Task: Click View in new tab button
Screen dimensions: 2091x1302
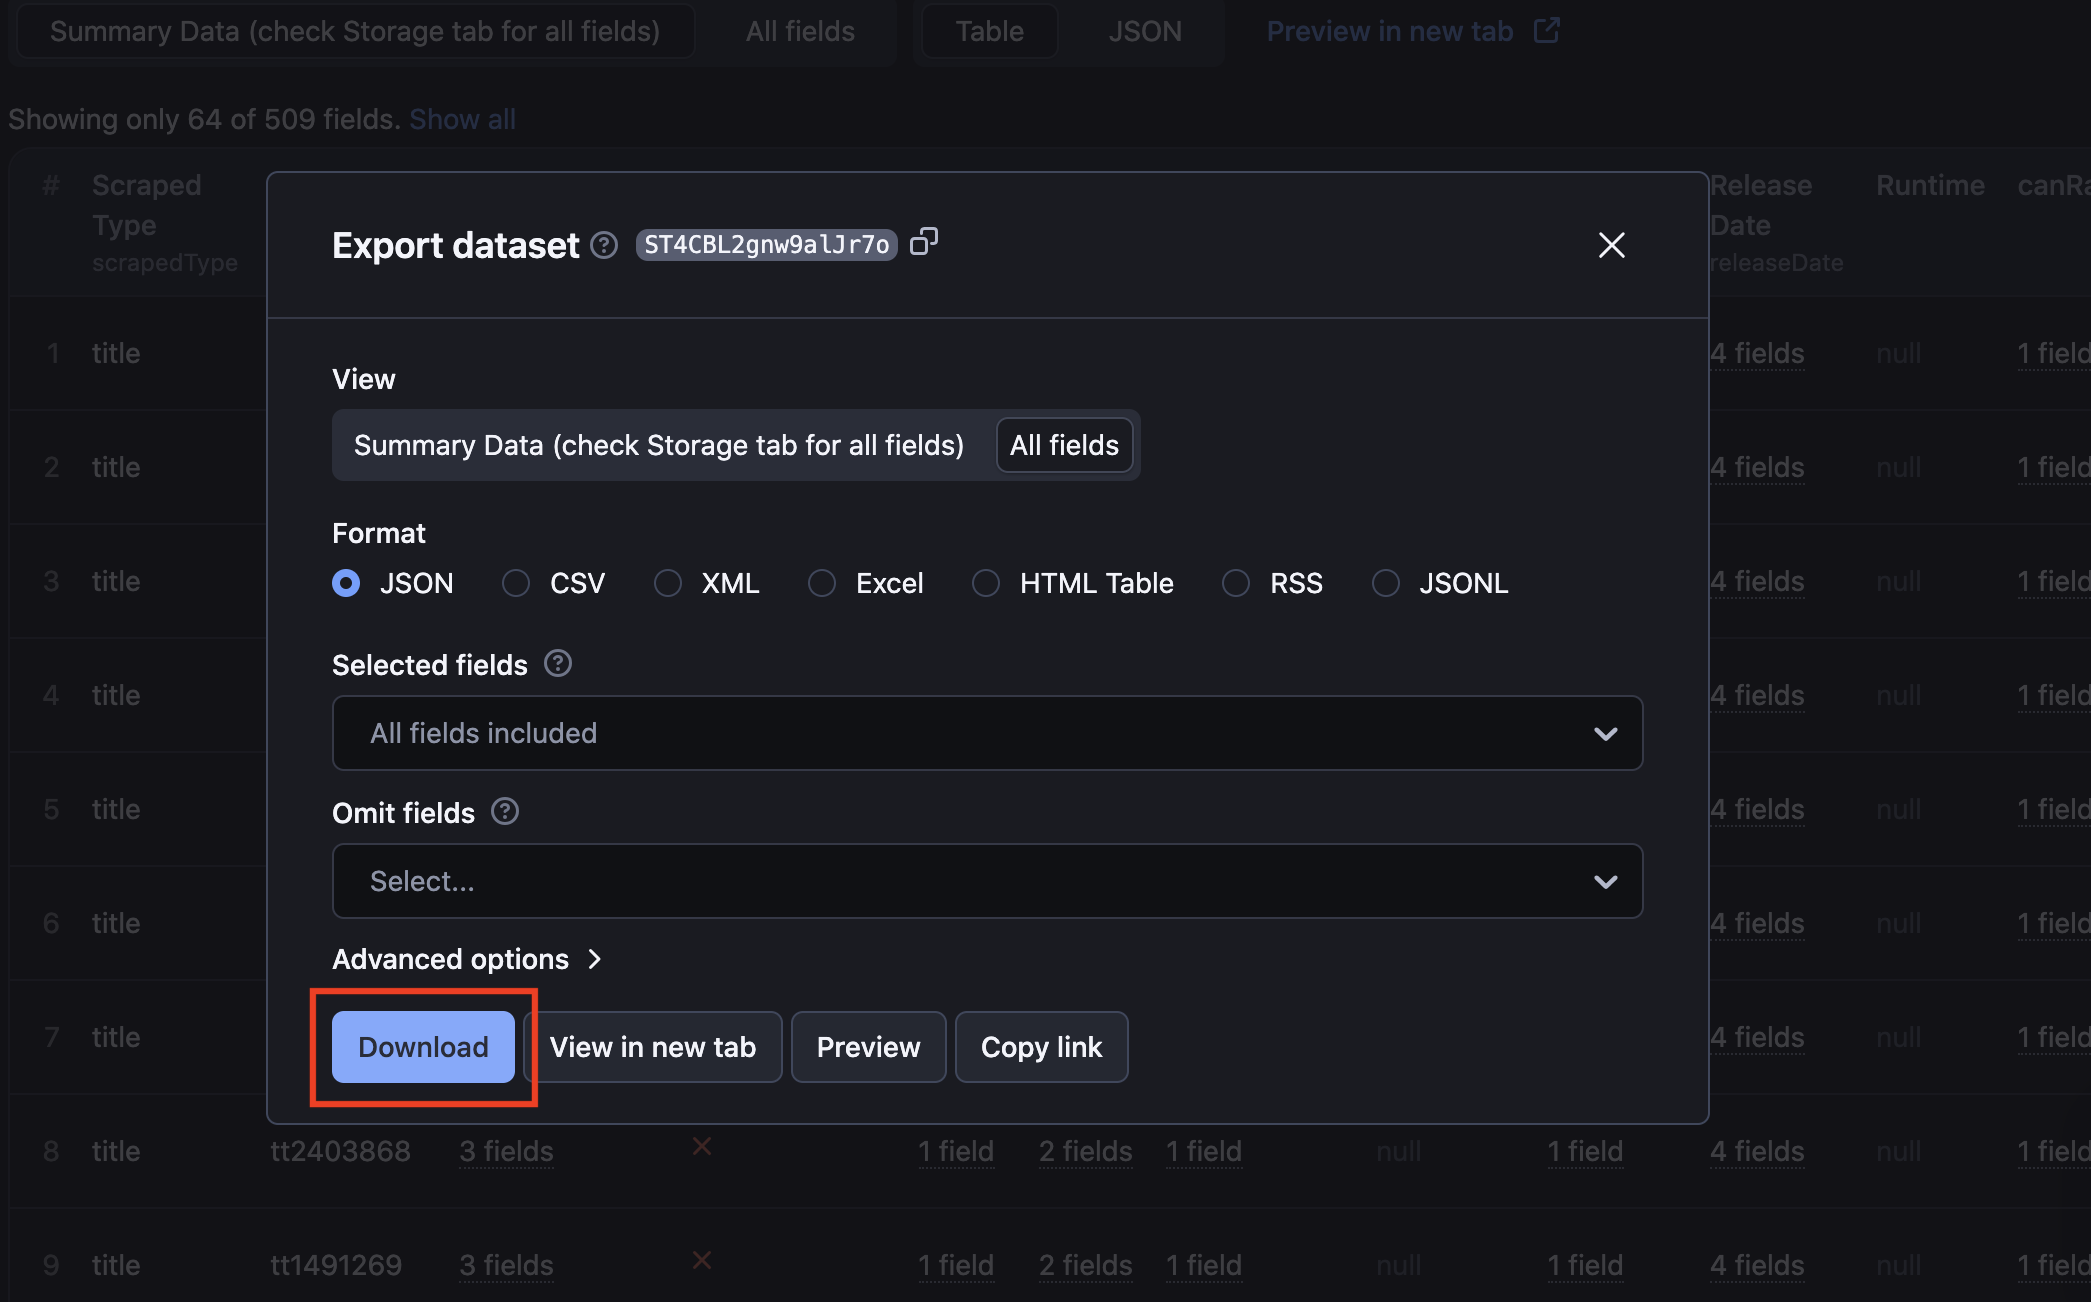Action: [652, 1046]
